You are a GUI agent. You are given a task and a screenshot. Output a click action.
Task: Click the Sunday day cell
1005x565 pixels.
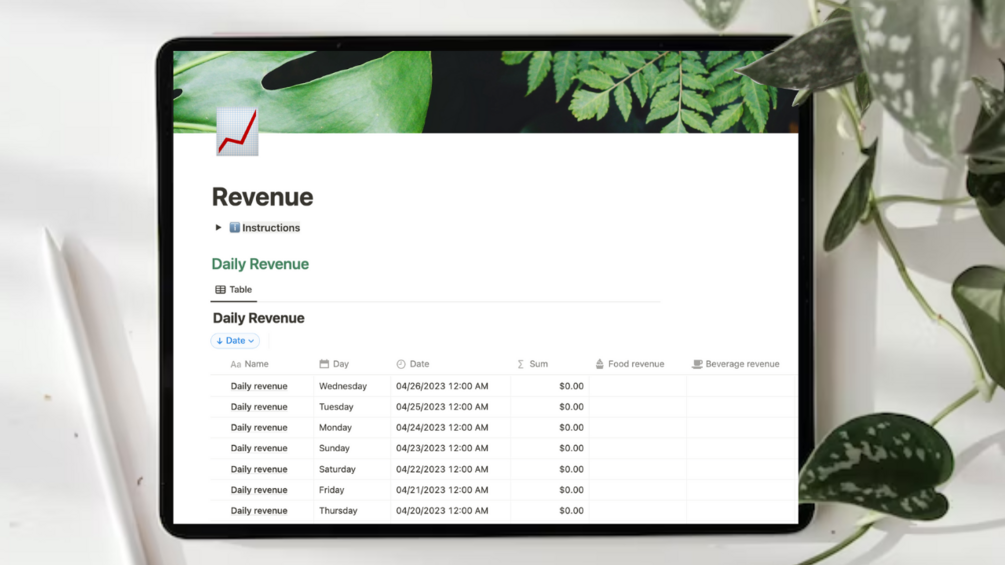click(x=352, y=448)
